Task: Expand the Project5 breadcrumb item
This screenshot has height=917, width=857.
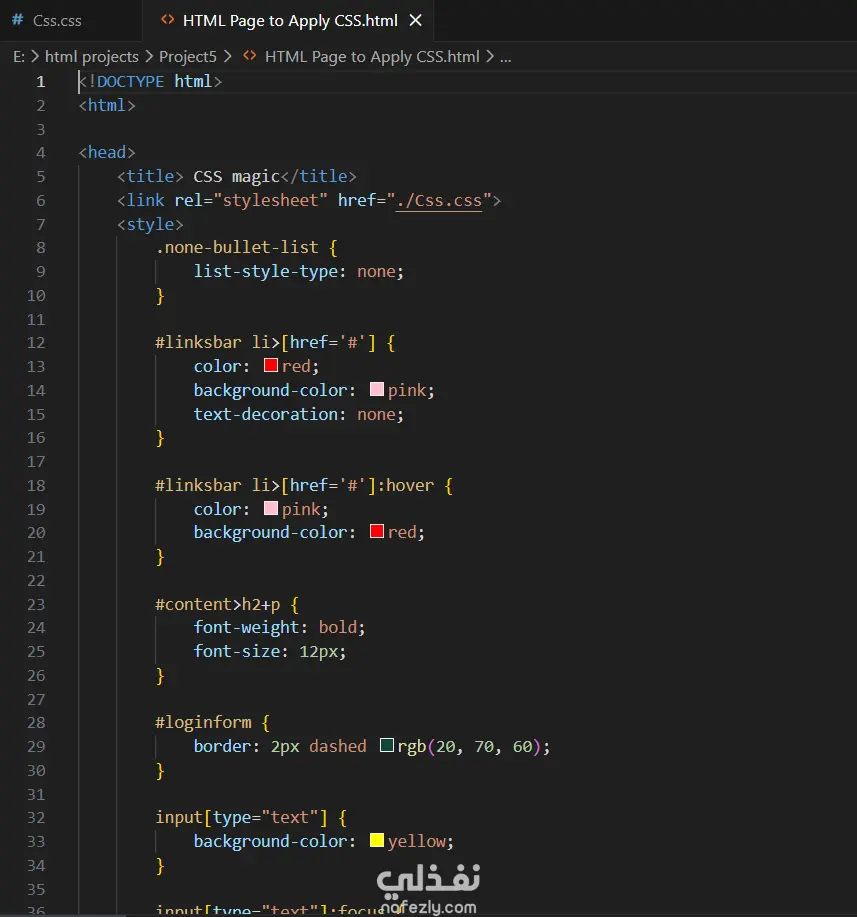Action: pos(188,56)
